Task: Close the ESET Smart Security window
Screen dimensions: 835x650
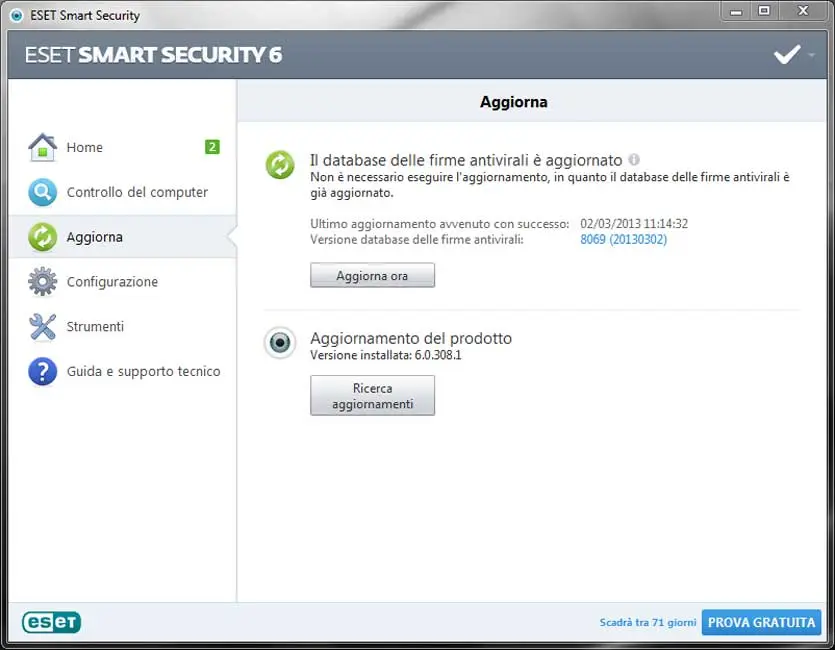Action: click(803, 11)
